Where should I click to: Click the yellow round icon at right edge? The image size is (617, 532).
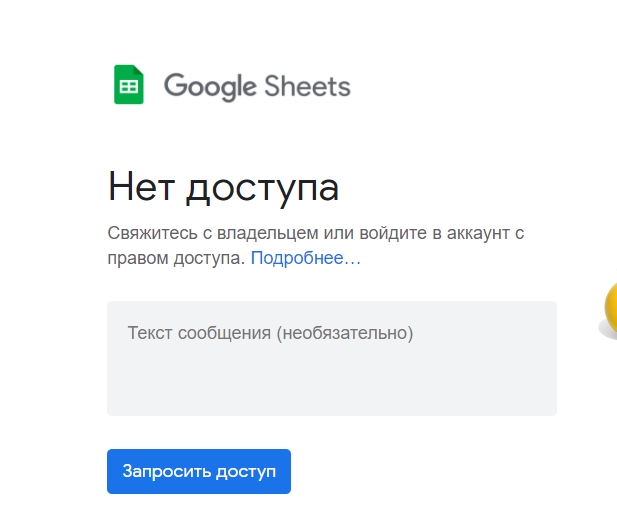609,310
